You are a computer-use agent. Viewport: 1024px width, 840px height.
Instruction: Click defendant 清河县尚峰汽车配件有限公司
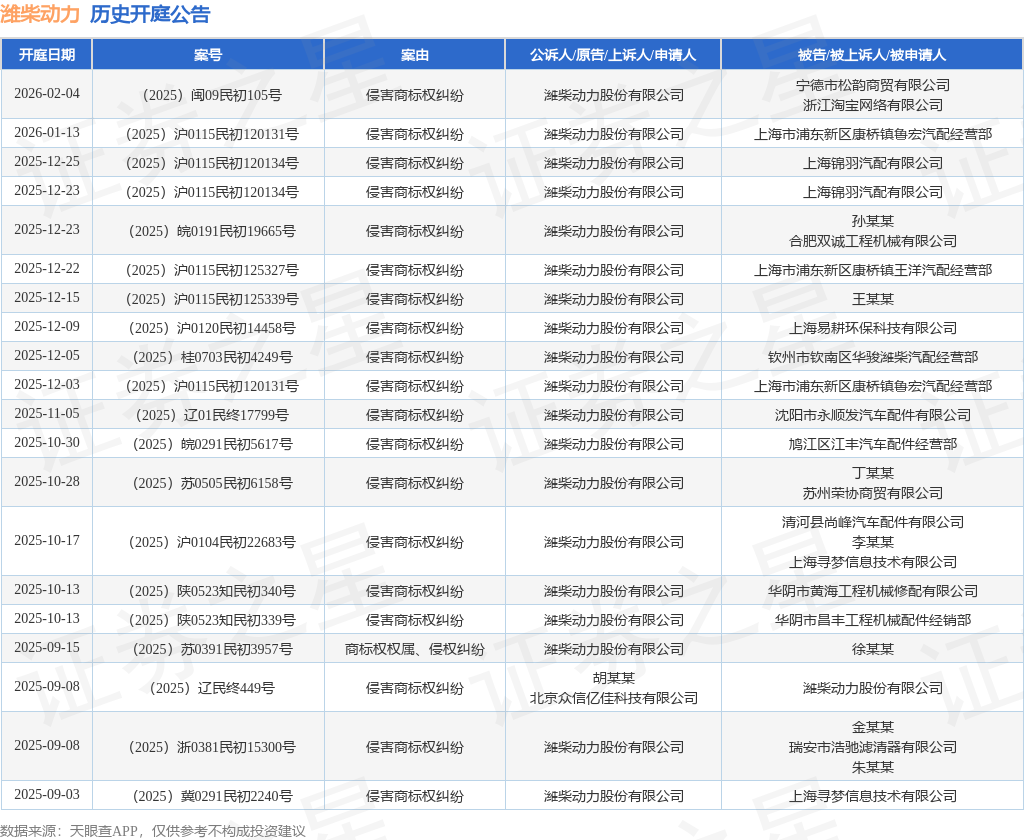[x=872, y=522]
